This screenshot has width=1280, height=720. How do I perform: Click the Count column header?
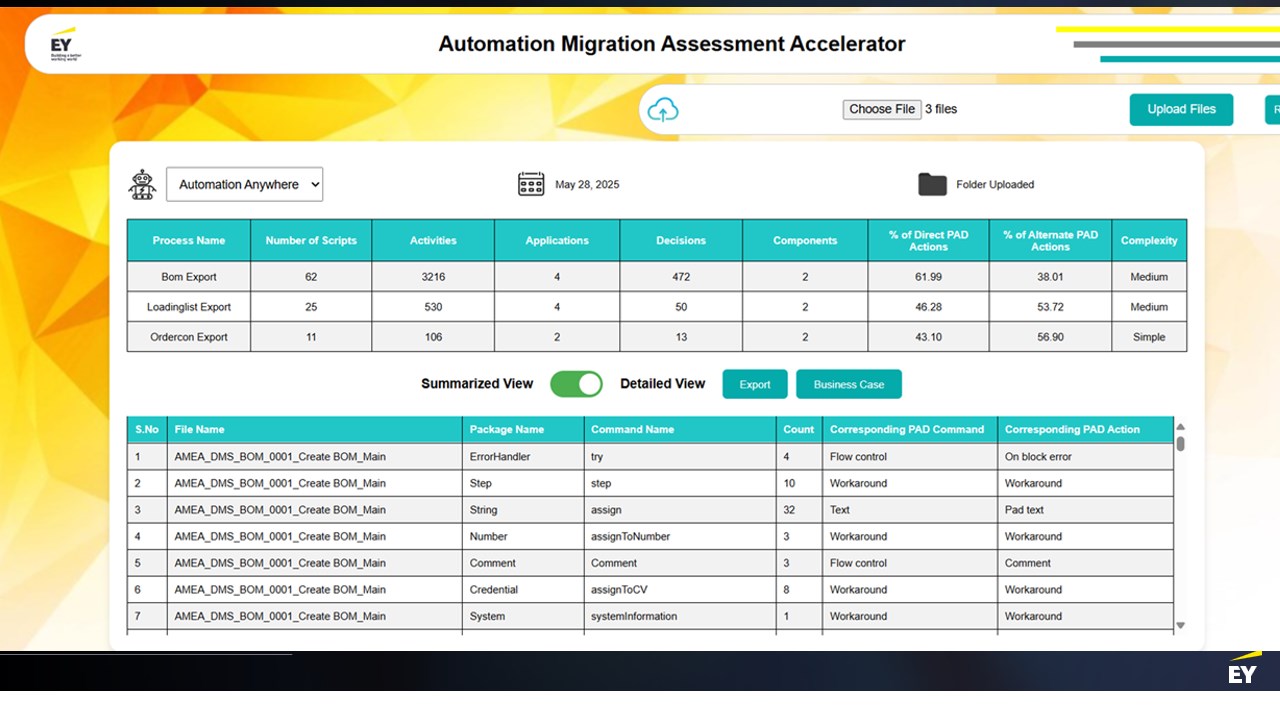[799, 429]
